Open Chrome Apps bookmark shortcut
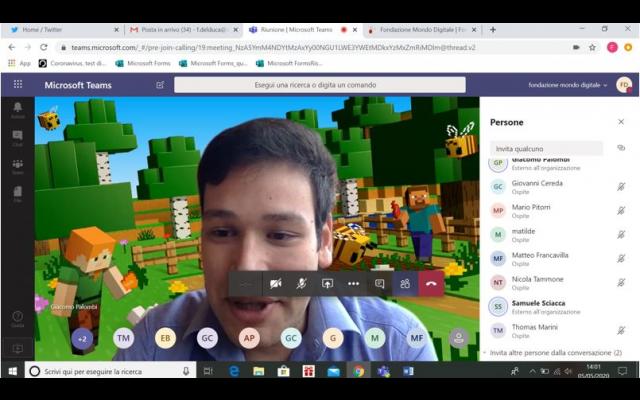Image resolution: width=640 pixels, height=400 pixels. [19, 63]
